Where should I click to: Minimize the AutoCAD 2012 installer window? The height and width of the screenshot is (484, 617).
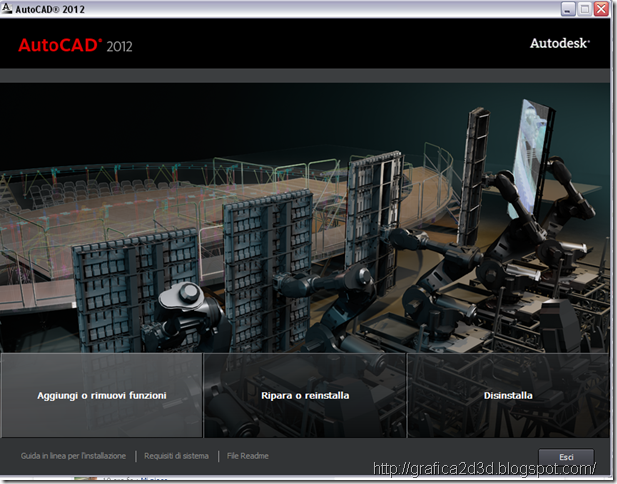point(567,9)
